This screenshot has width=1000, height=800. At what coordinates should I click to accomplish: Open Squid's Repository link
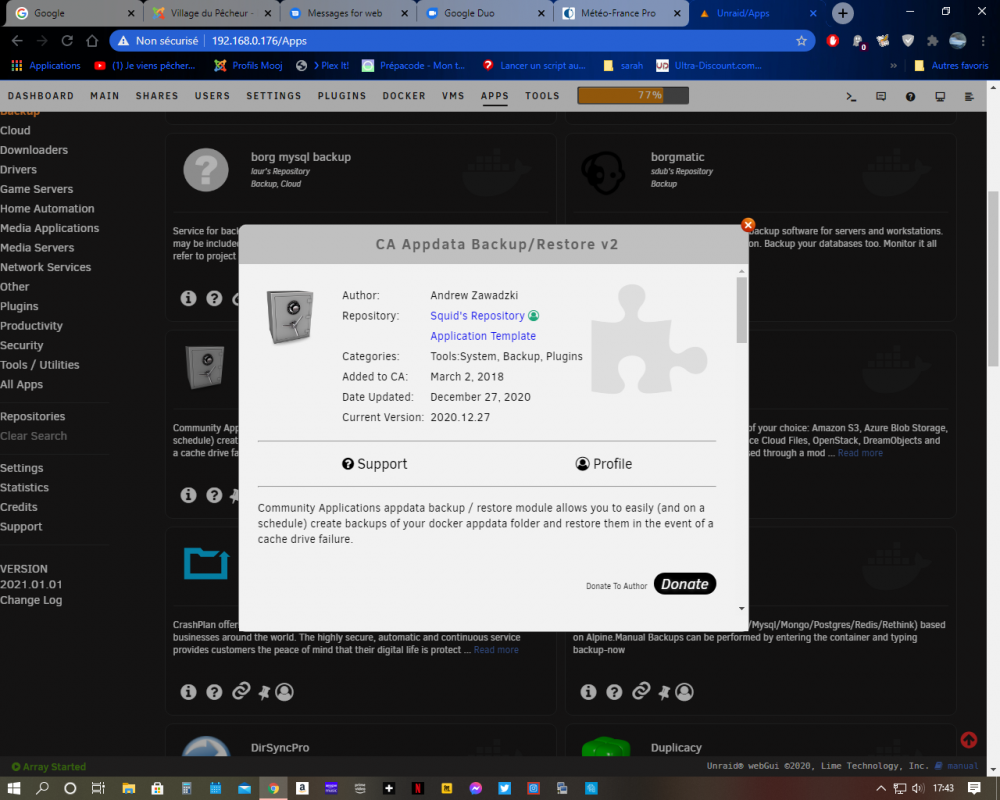(477, 316)
